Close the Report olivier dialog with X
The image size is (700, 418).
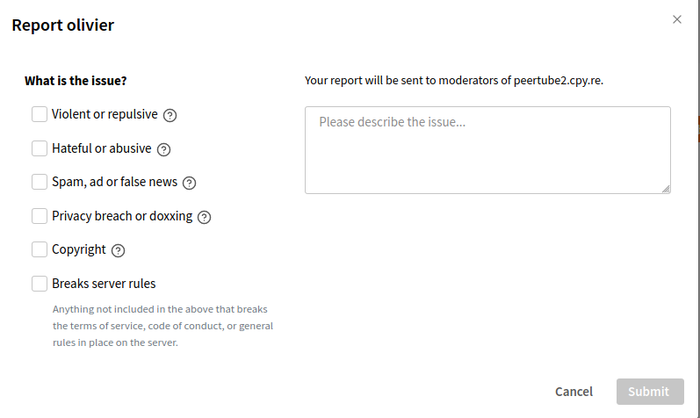pos(677,19)
